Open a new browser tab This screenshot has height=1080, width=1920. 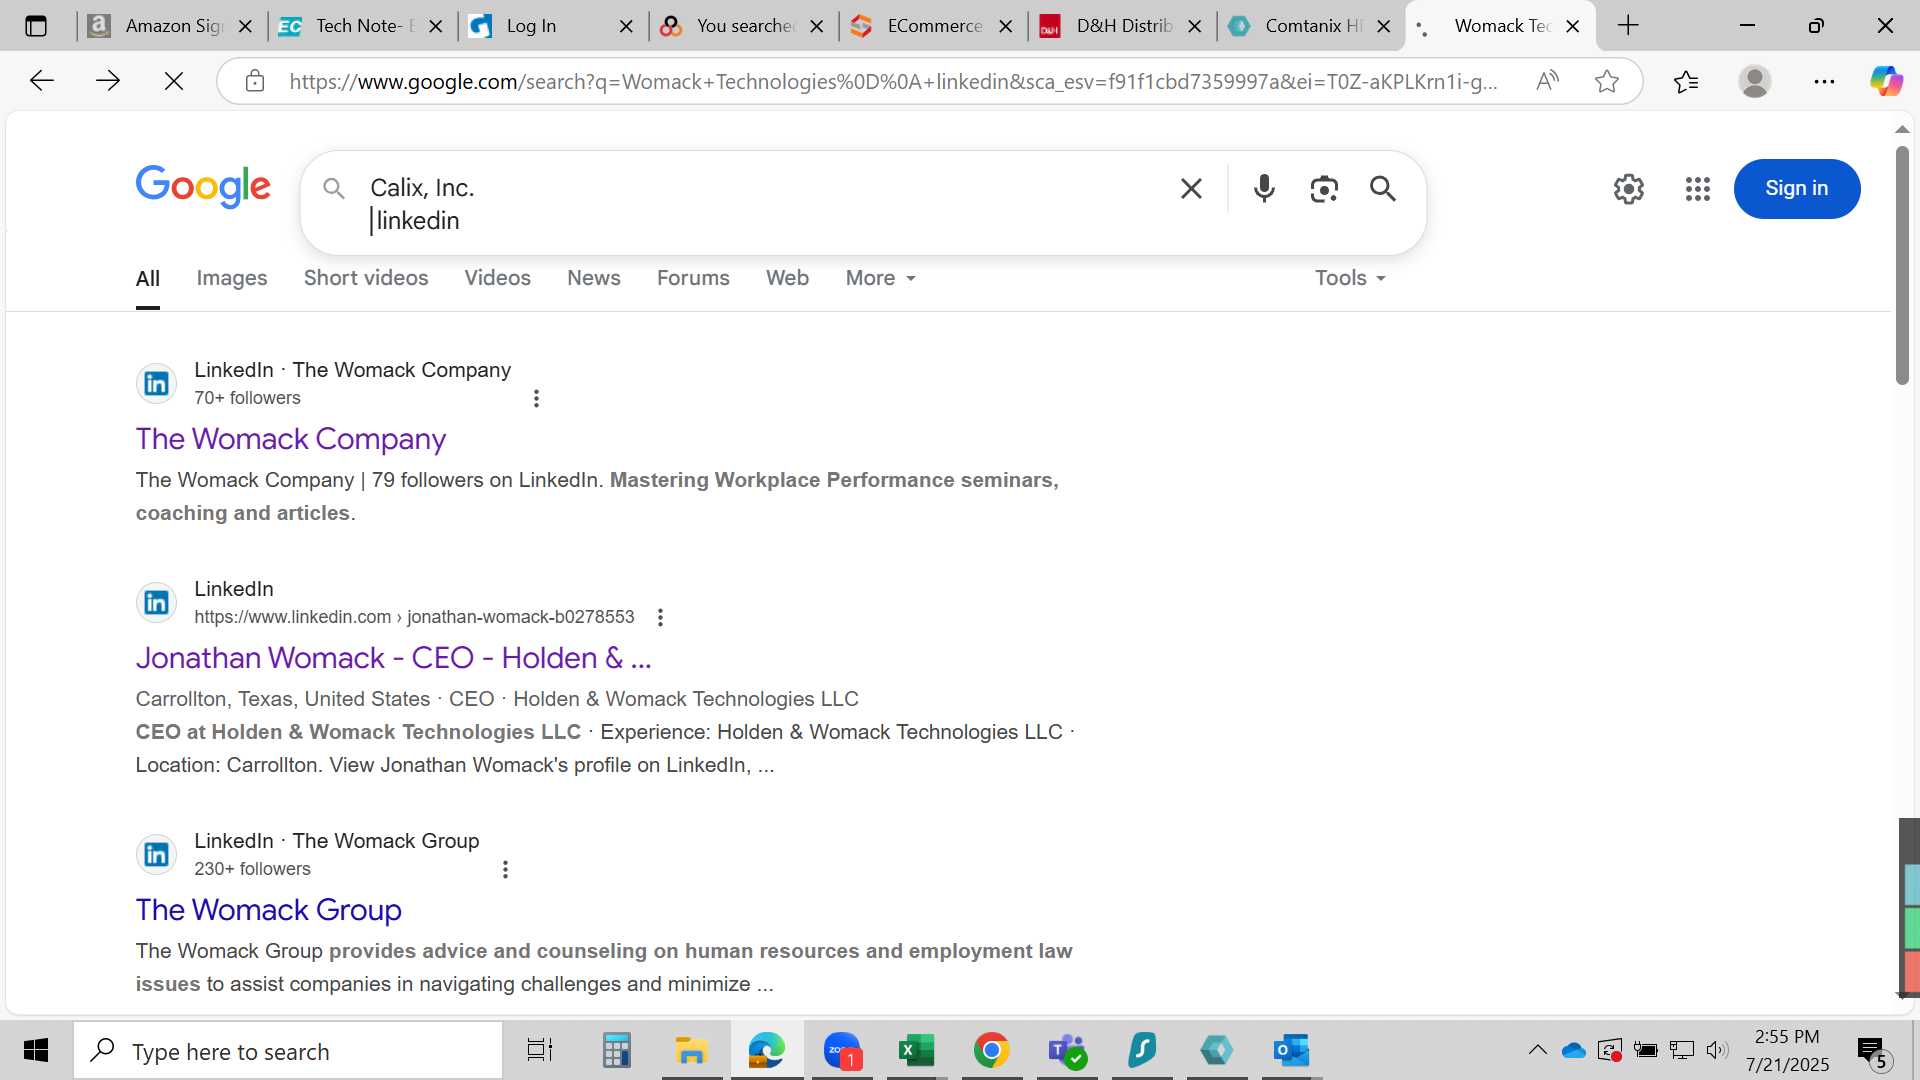[x=1628, y=26]
